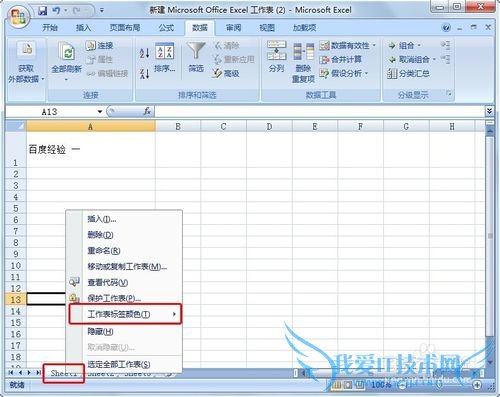Click the Office button logo
This screenshot has height=397, width=500.
(x=18, y=16)
